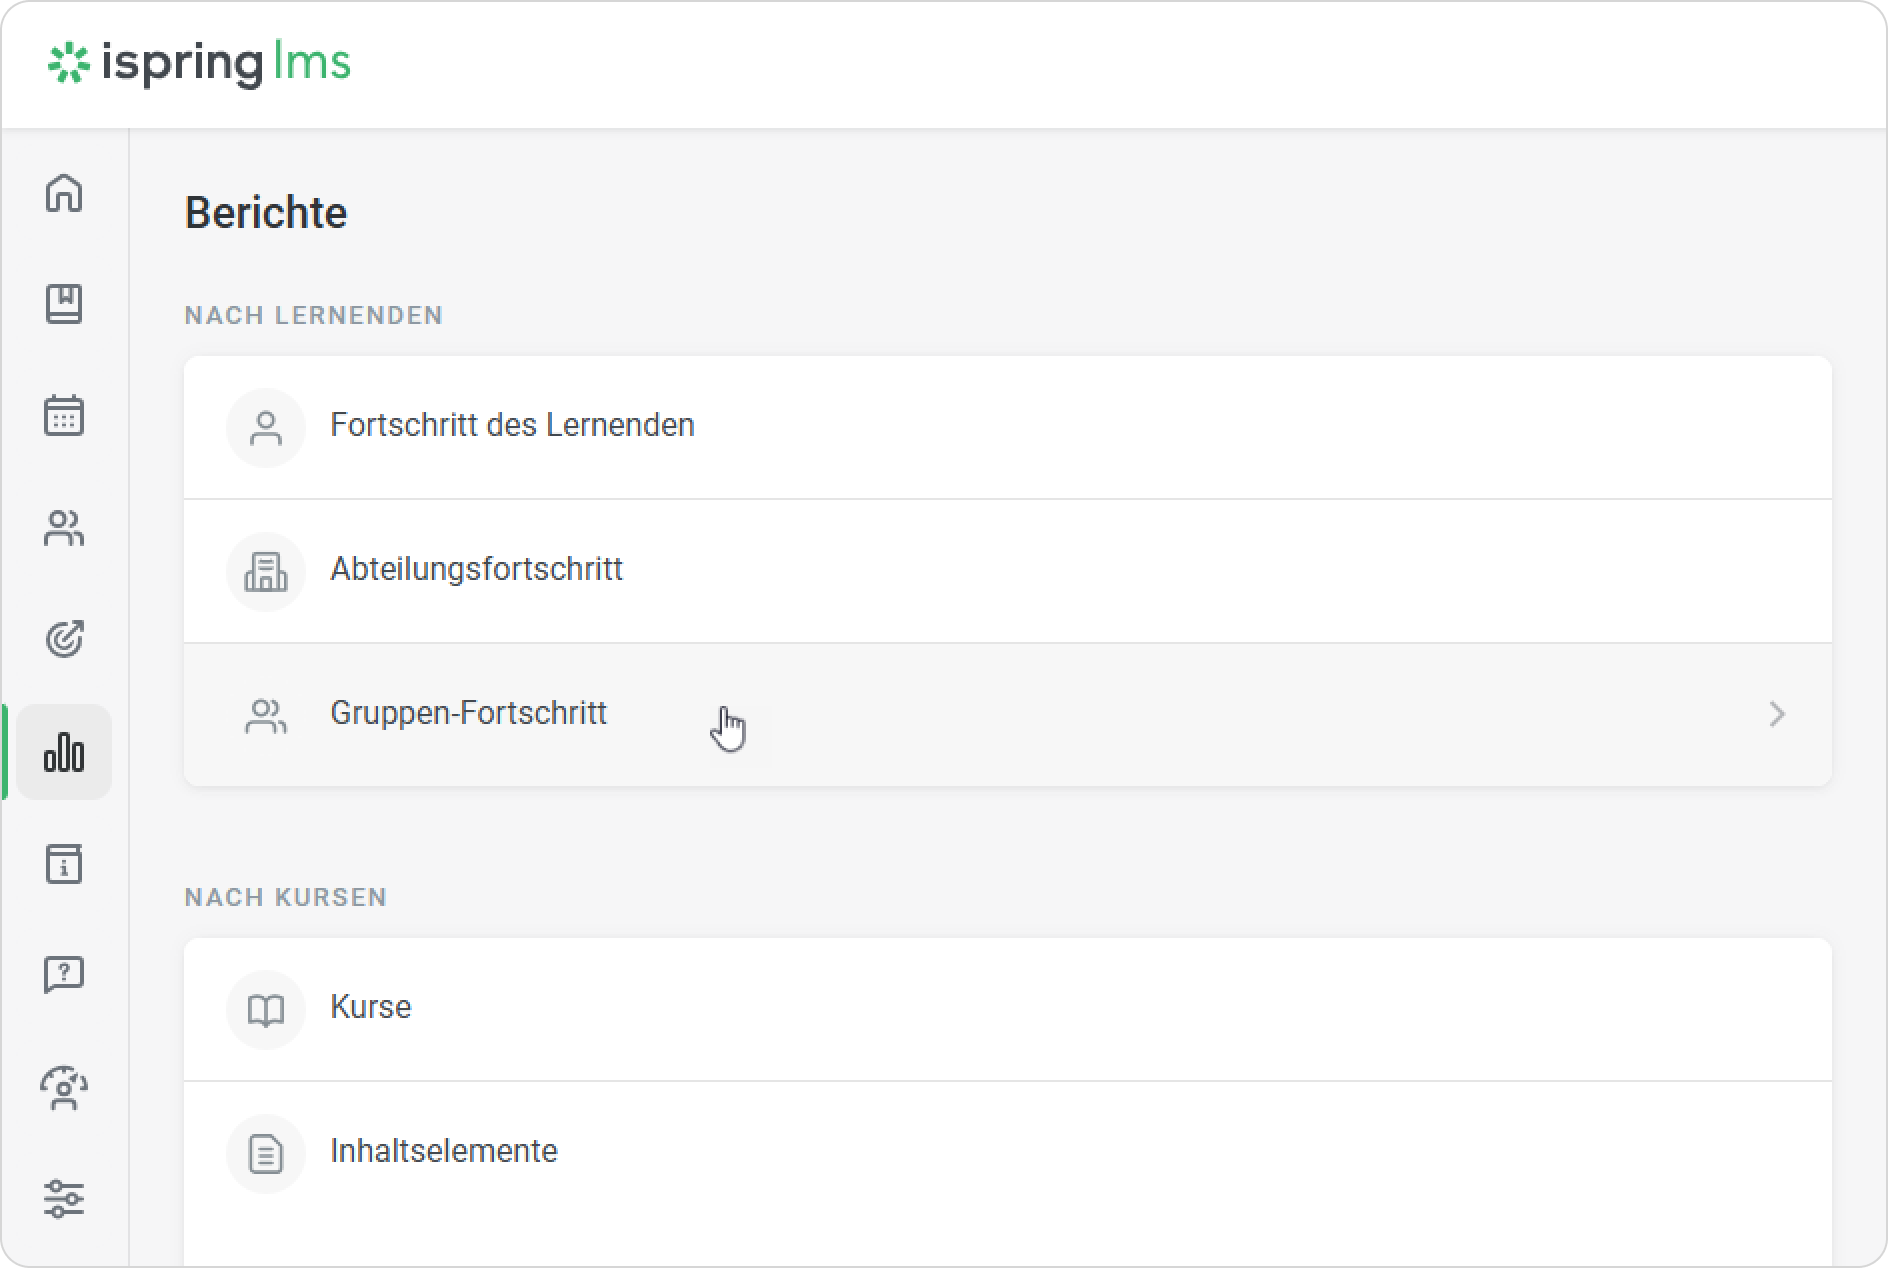
Task: Click the building icon beside Abteilungsfortschritt
Action: 265,572
